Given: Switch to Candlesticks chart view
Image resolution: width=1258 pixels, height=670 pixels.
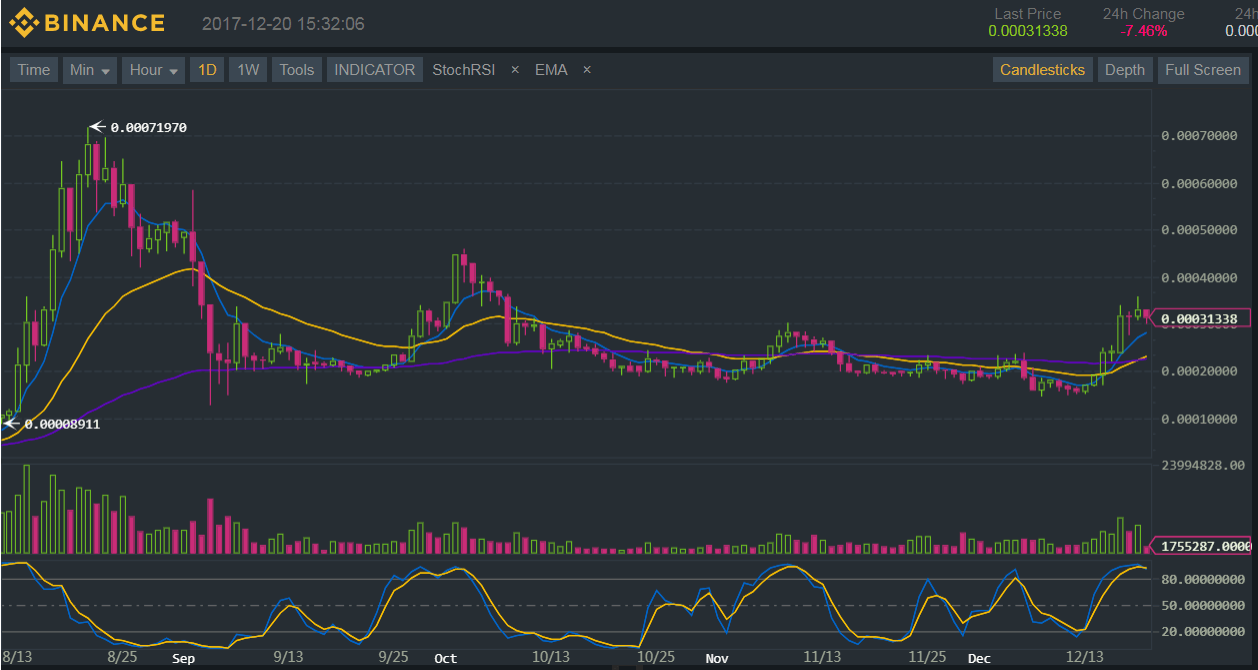Looking at the screenshot, I should [1042, 70].
